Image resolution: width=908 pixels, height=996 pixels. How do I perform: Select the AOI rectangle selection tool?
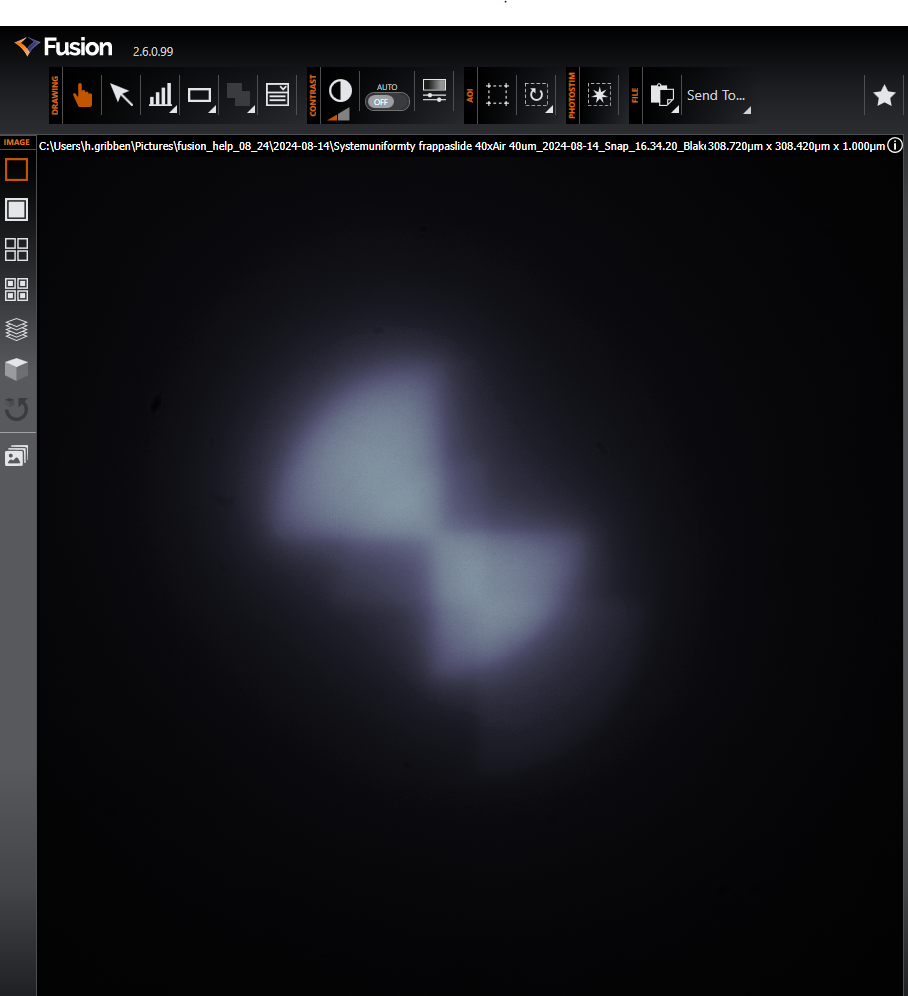tap(497, 95)
